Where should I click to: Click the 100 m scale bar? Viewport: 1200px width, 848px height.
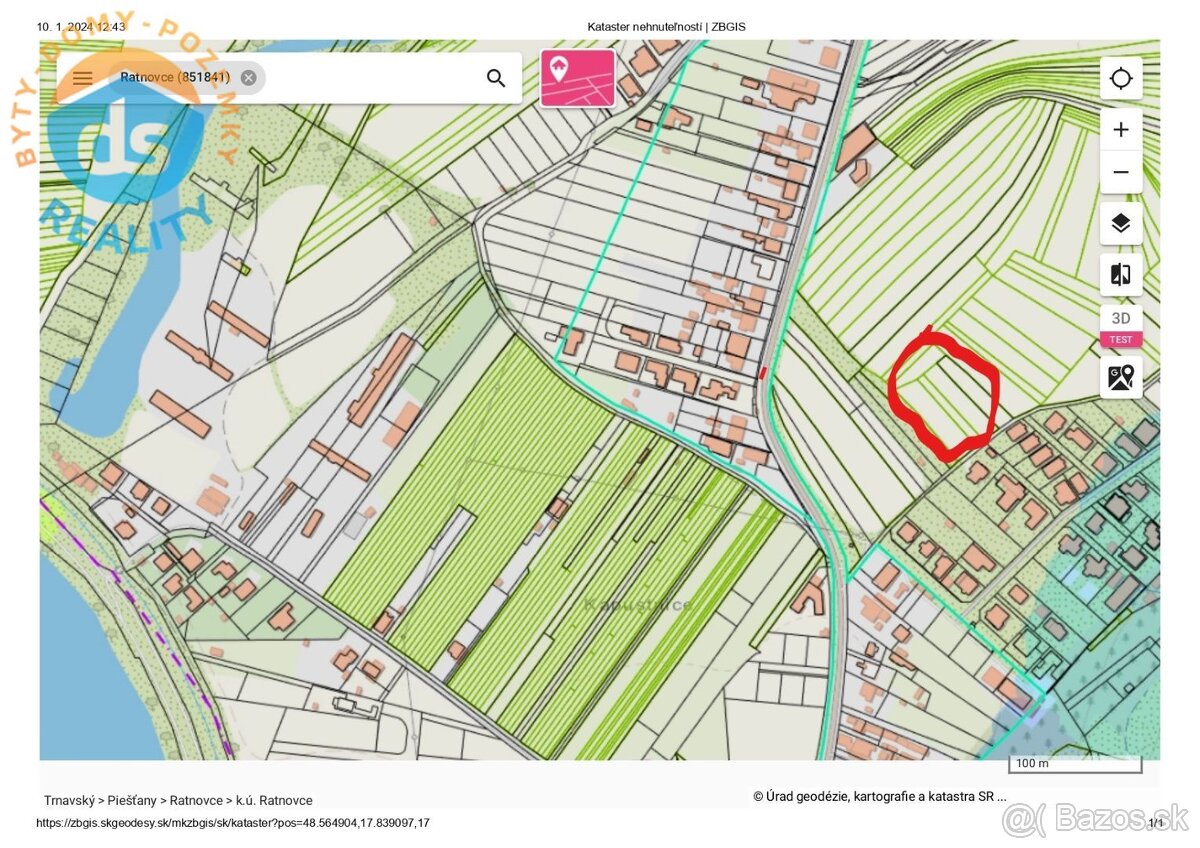tap(1075, 762)
